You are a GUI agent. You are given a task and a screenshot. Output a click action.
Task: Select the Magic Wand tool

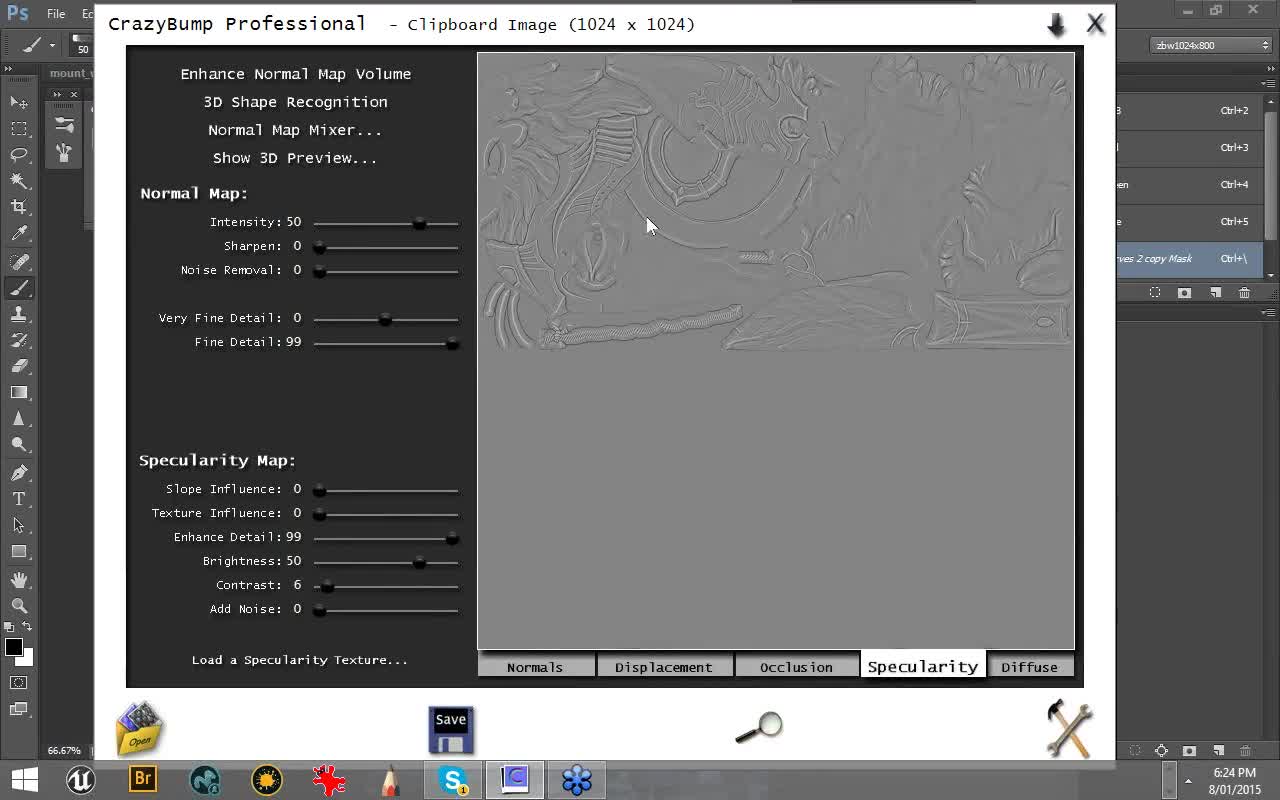[x=19, y=180]
